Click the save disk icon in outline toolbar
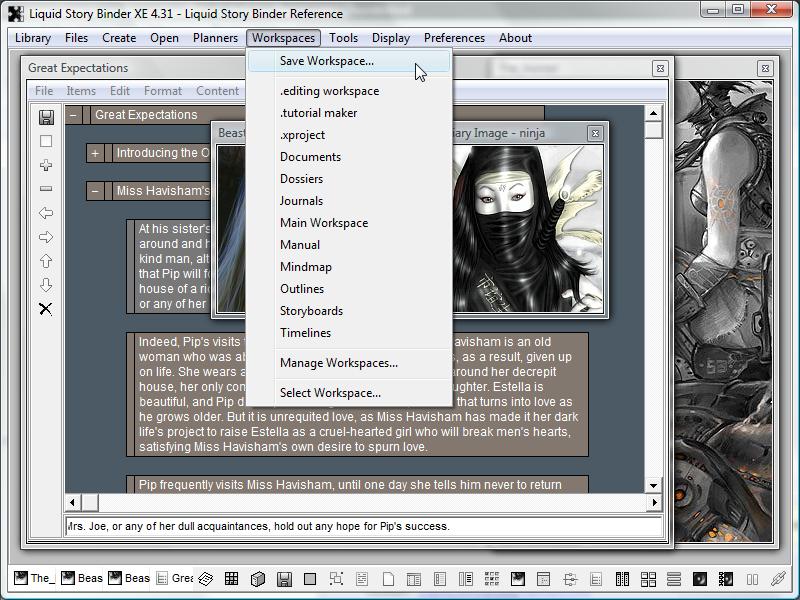 [46, 117]
